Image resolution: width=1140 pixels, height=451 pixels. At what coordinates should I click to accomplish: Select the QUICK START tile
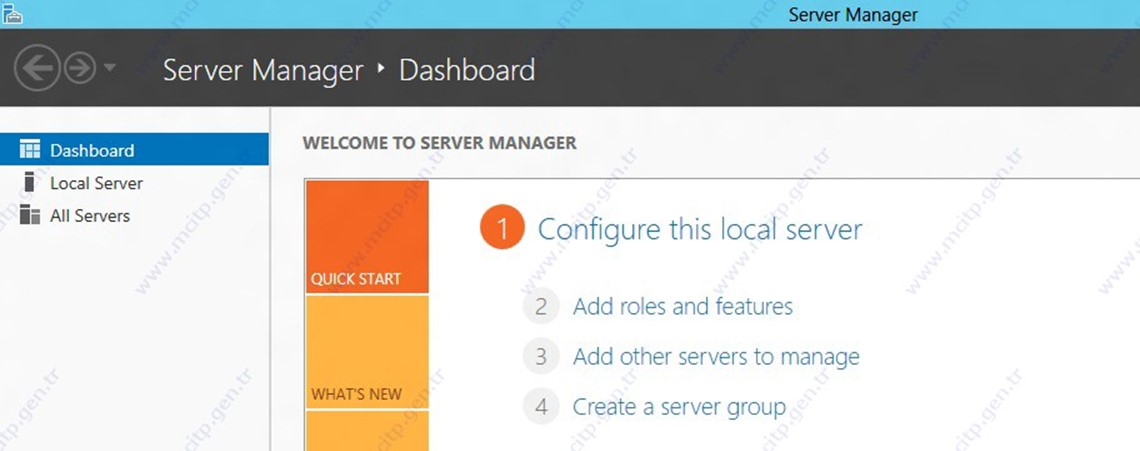tap(367, 236)
